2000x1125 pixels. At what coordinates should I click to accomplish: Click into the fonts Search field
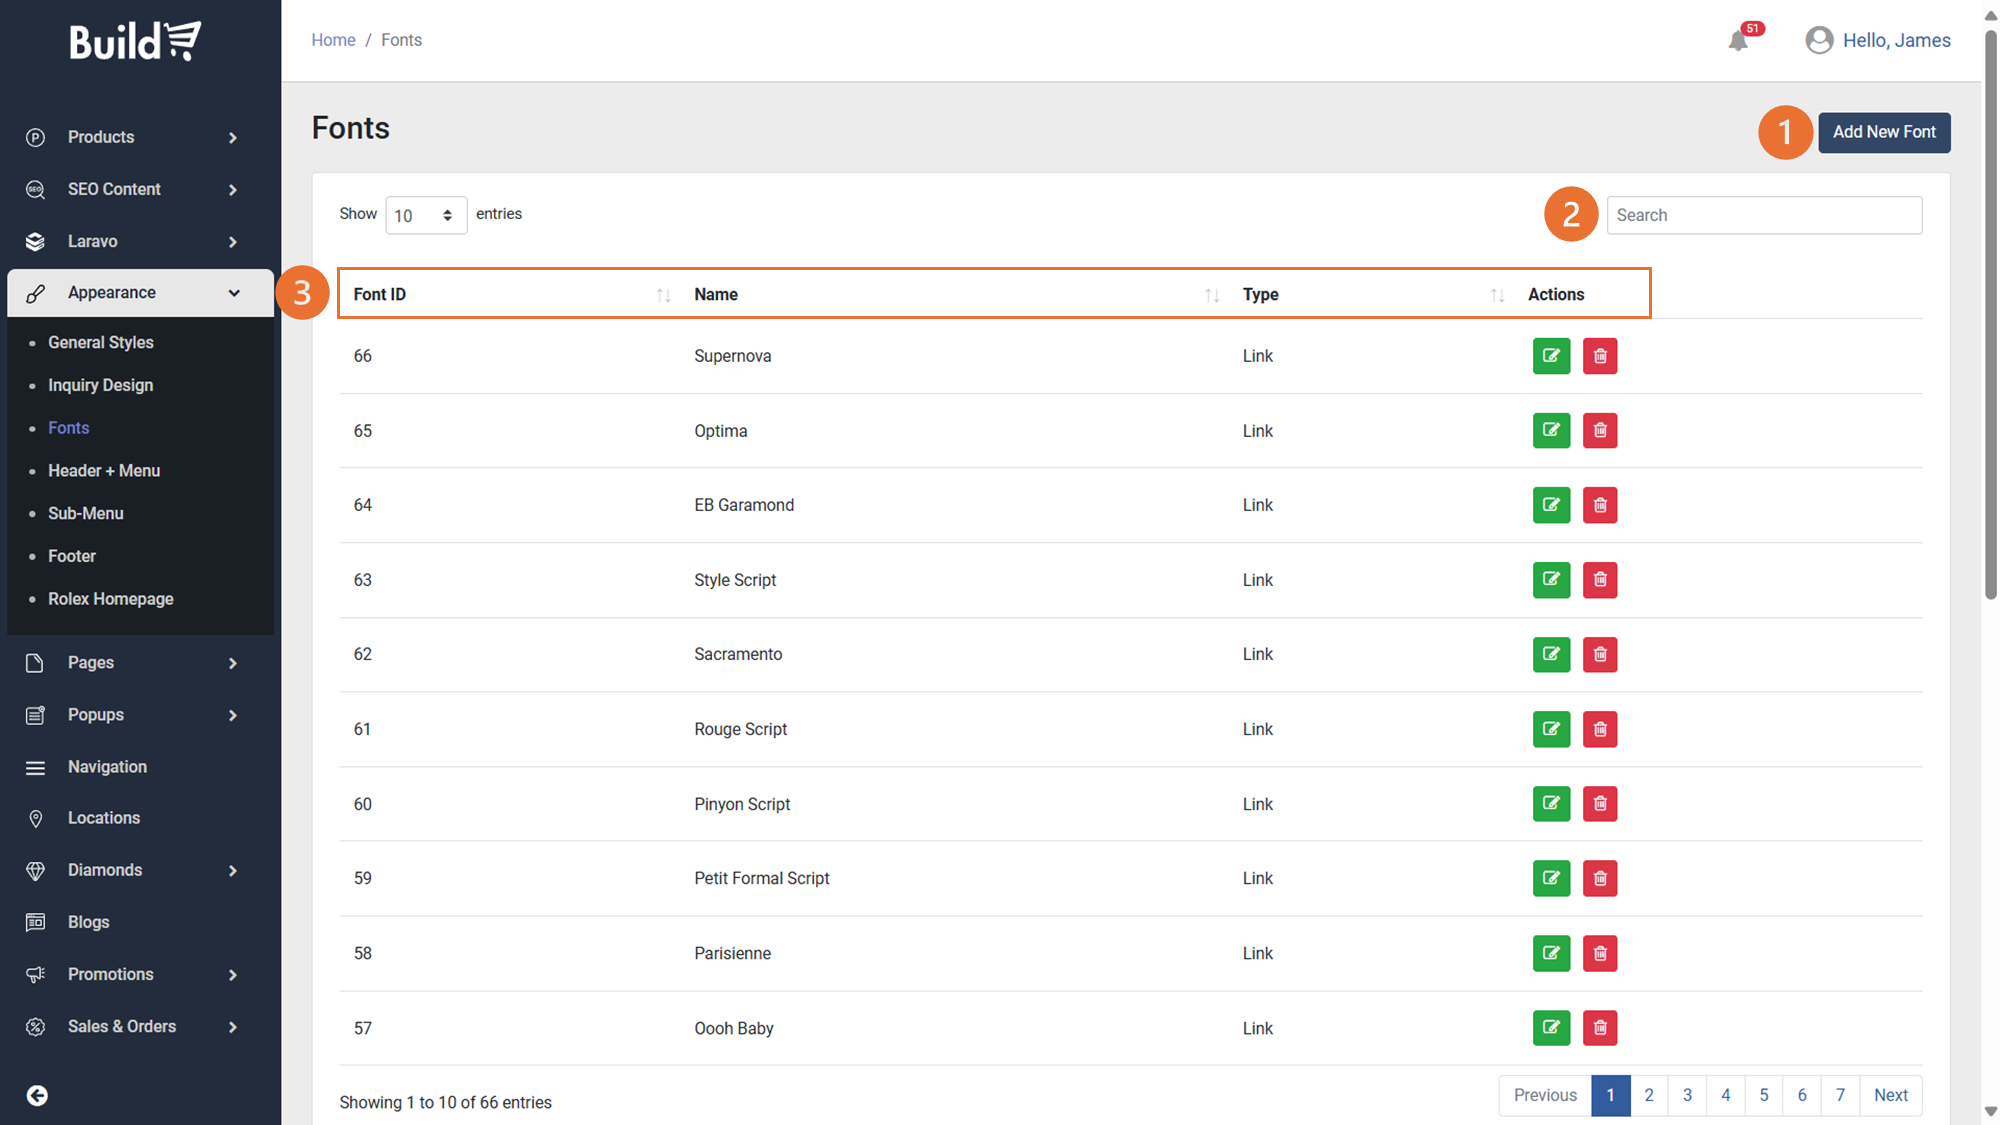coord(1763,215)
